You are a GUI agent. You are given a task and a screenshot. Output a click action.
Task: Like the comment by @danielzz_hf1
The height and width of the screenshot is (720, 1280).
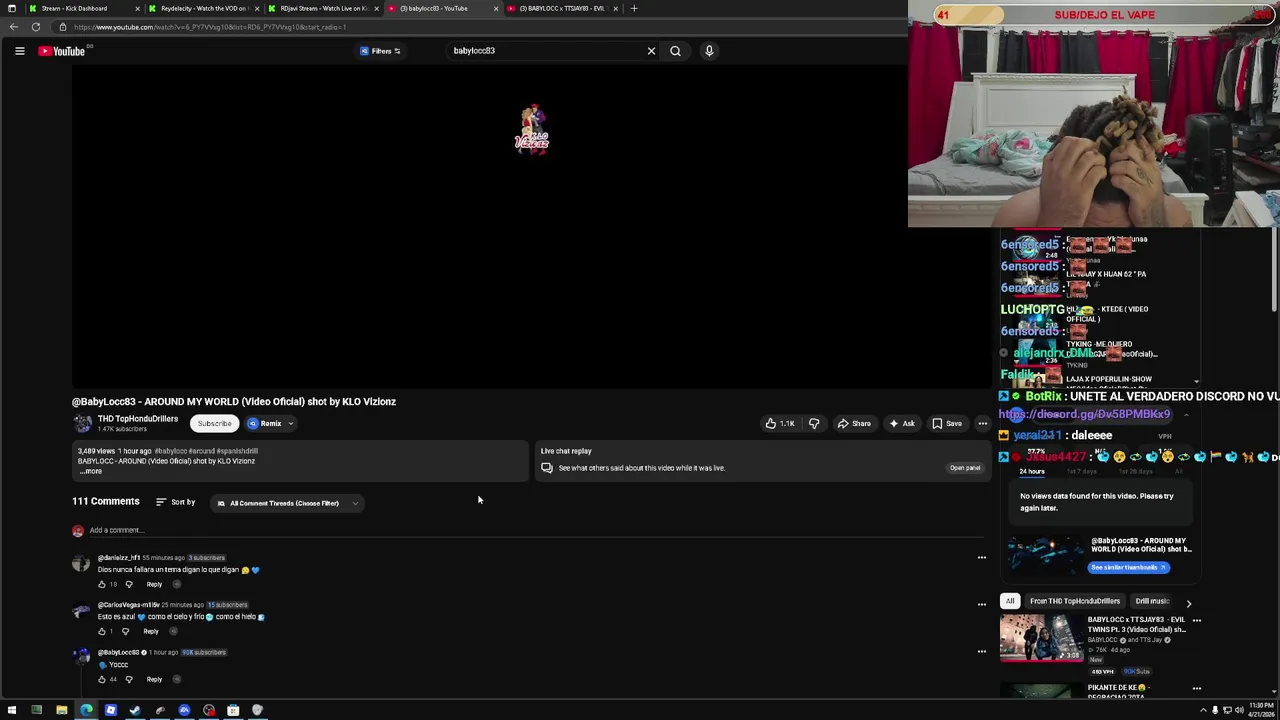pos(102,584)
